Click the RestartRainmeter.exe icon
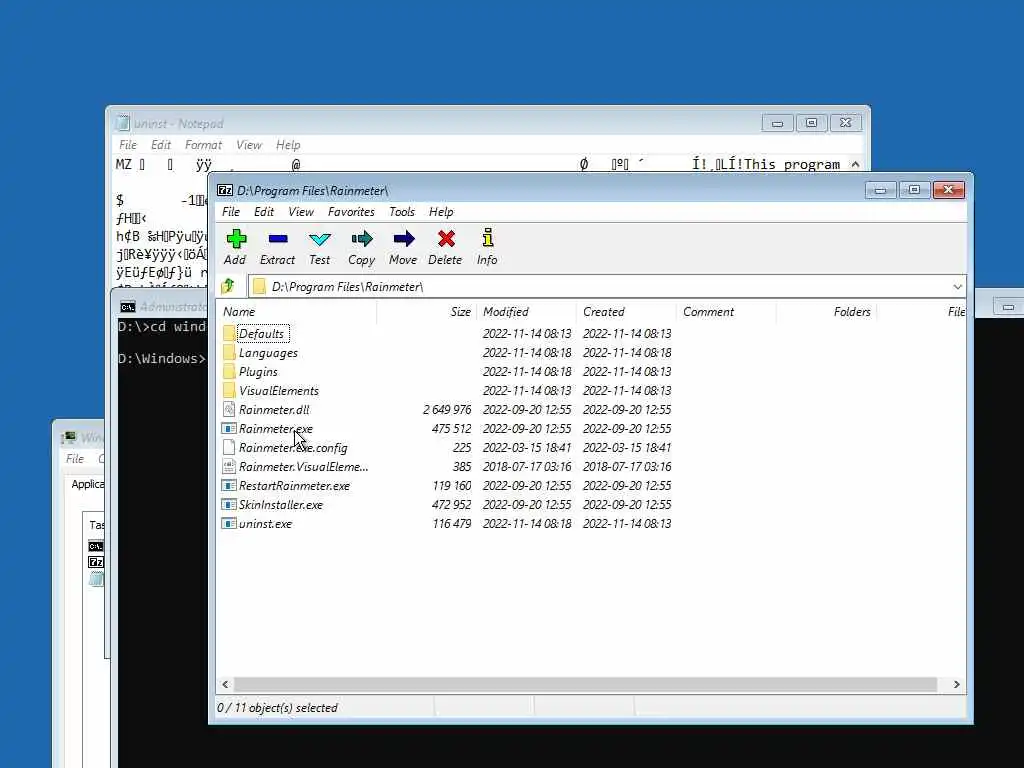Image resolution: width=1024 pixels, height=768 pixels. tap(229, 485)
